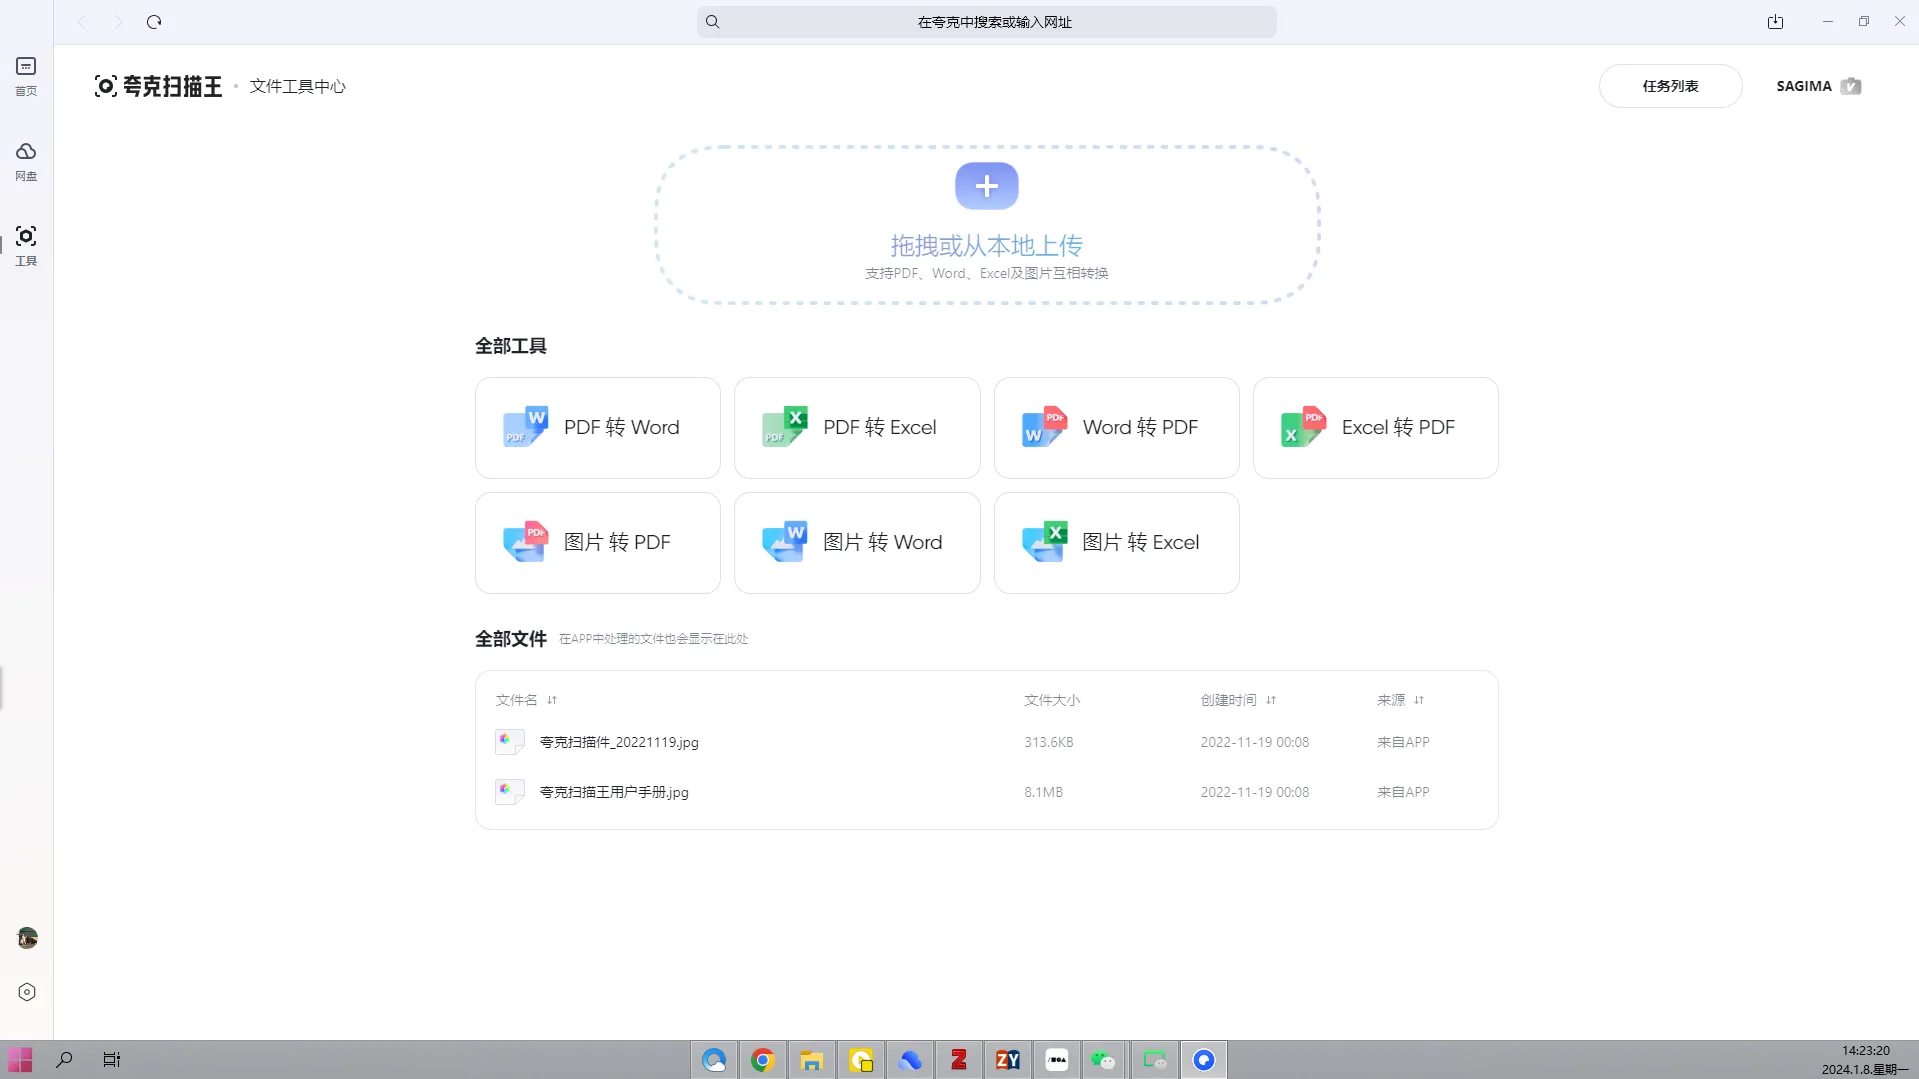This screenshot has width=1919, height=1079.
Task: Click the blue plus upload icon
Action: pos(986,186)
